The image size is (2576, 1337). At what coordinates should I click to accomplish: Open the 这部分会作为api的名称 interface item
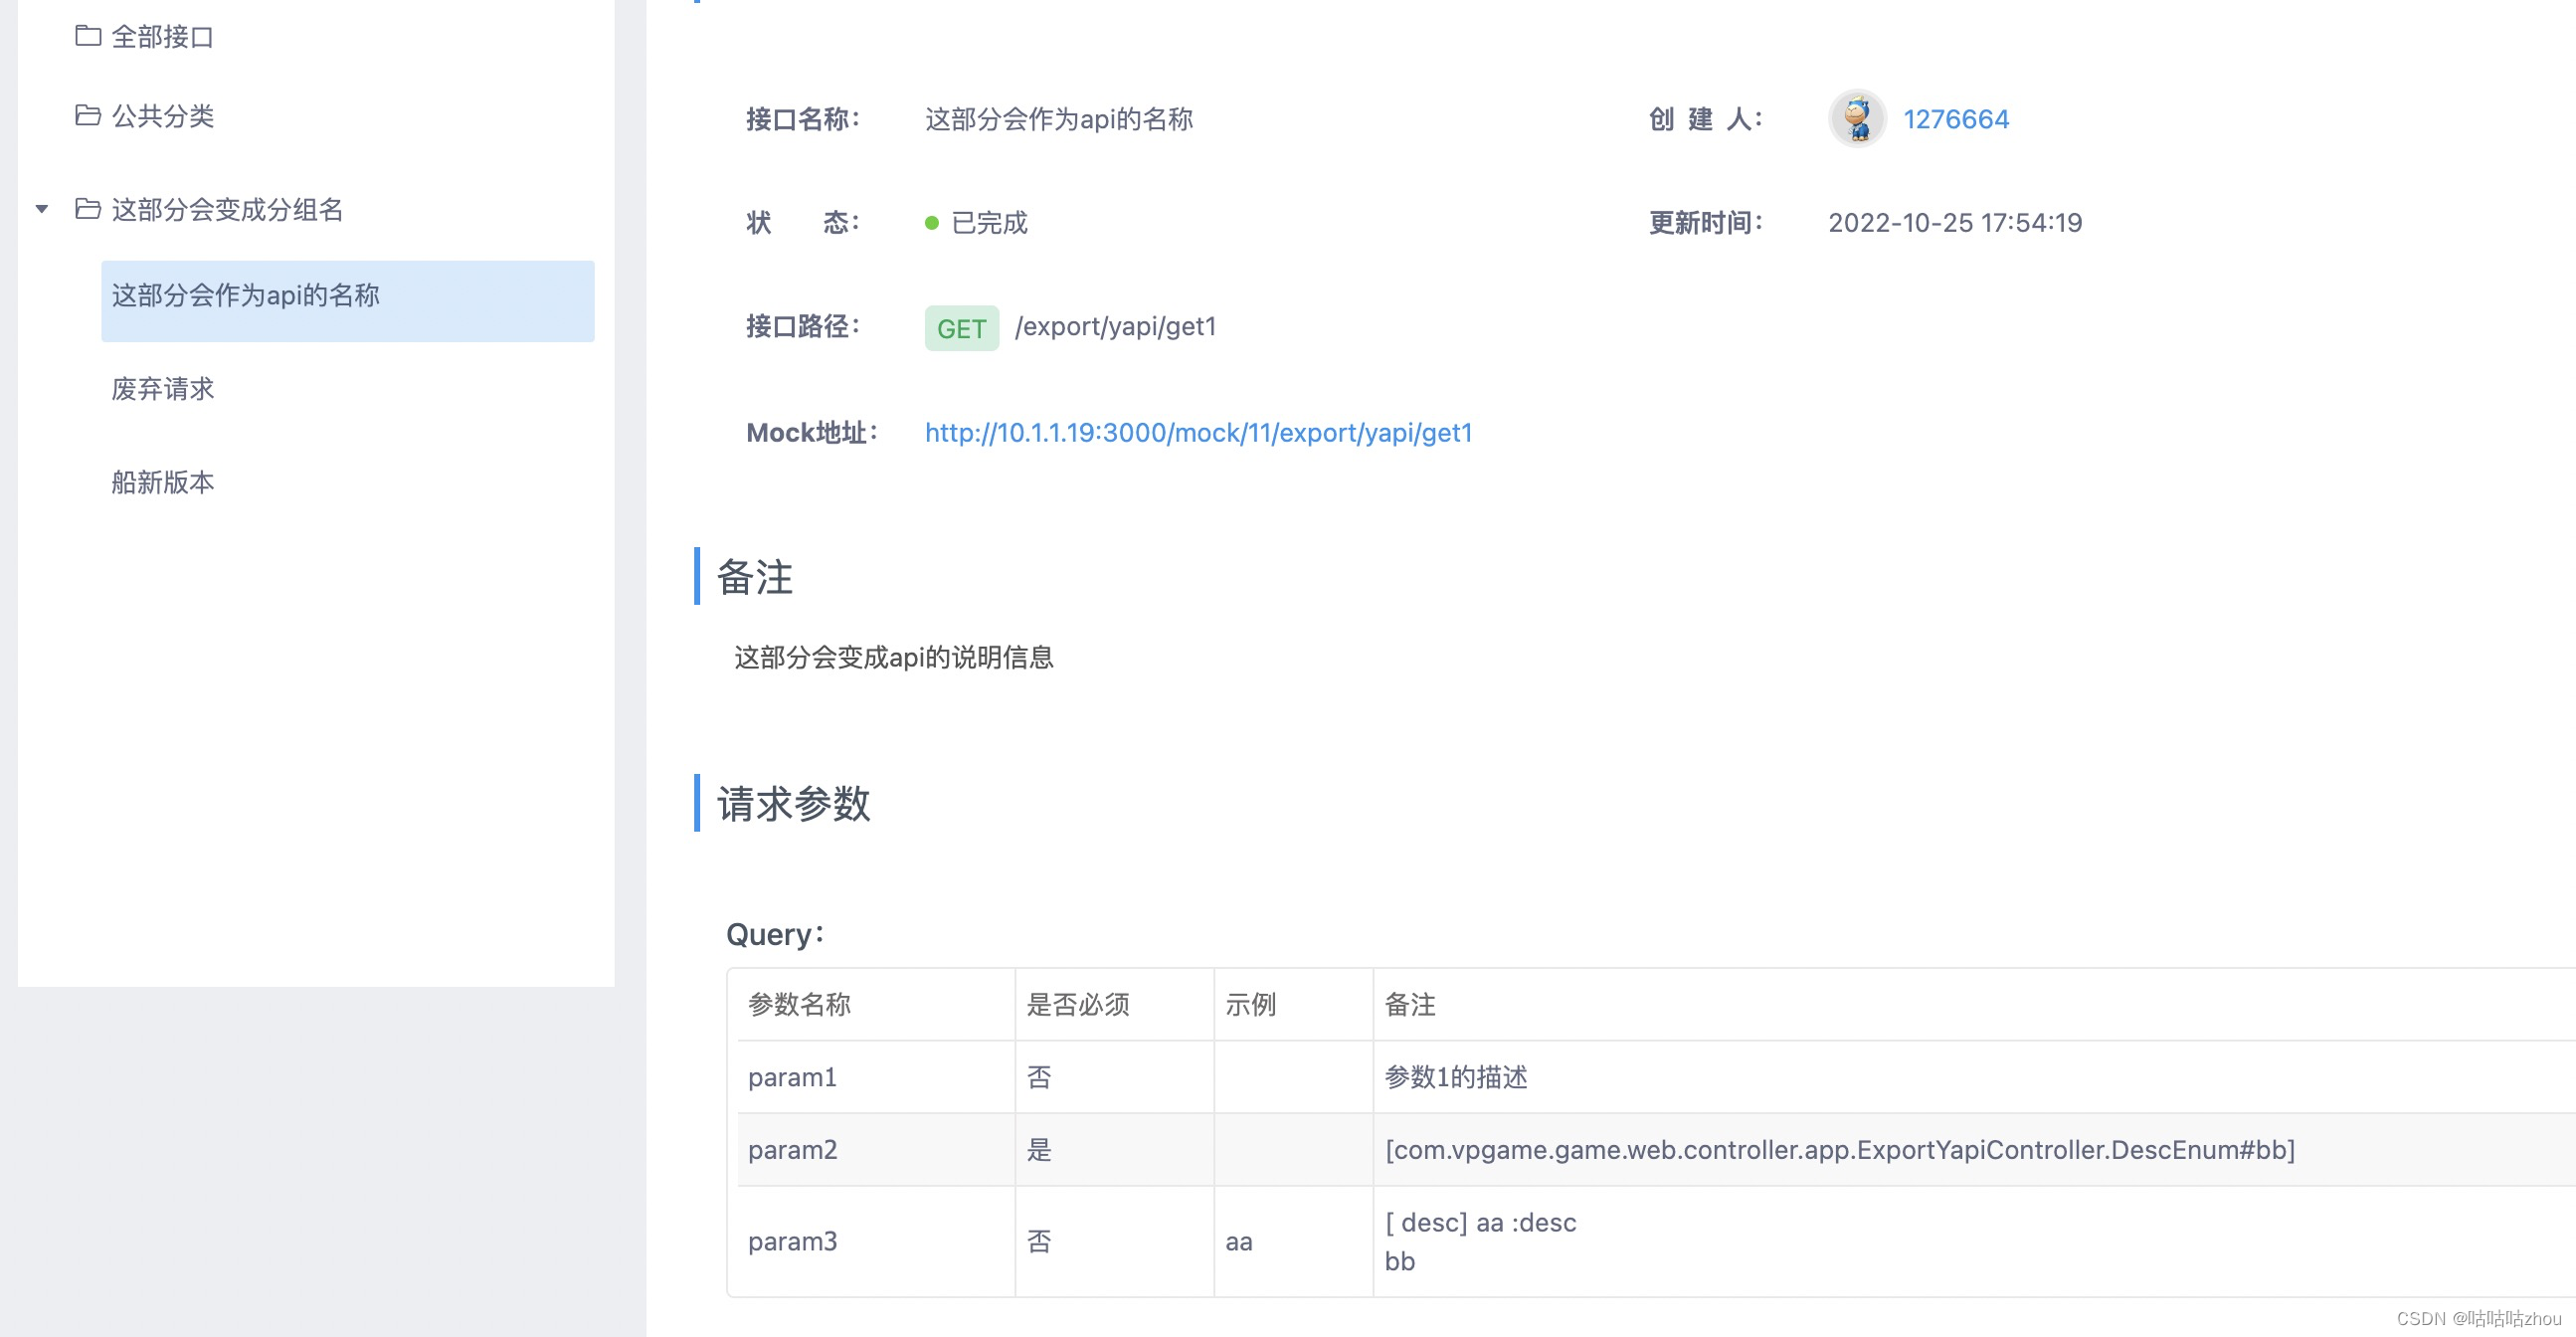point(246,296)
